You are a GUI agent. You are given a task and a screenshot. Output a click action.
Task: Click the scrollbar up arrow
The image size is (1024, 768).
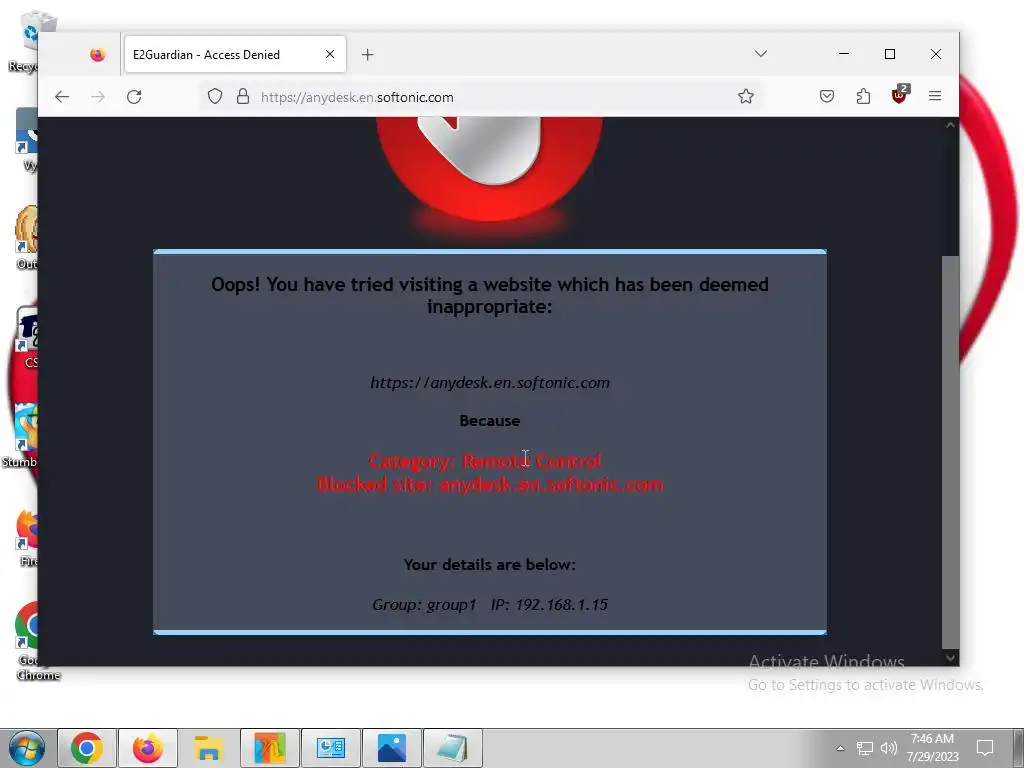[950, 125]
